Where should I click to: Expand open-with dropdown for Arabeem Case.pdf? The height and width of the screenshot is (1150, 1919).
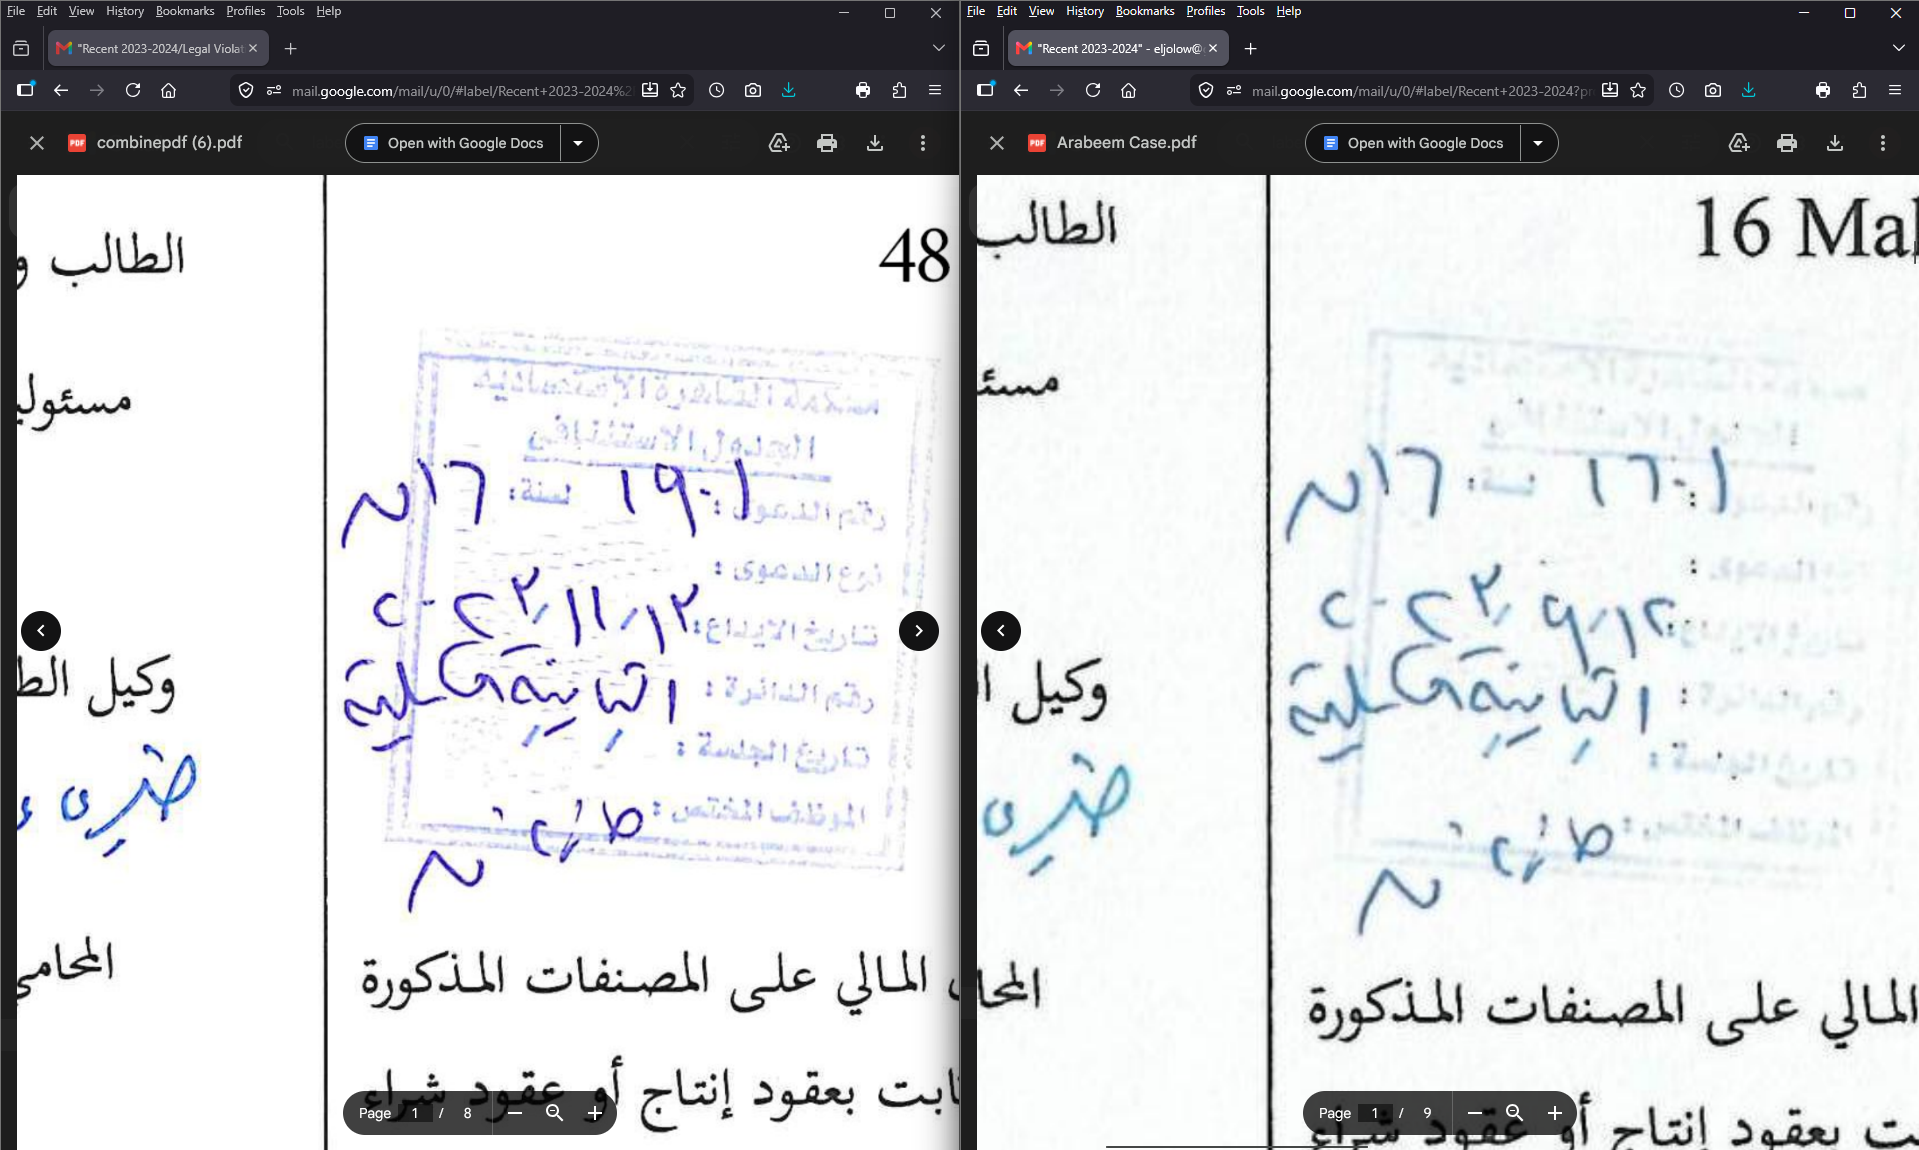(x=1538, y=143)
